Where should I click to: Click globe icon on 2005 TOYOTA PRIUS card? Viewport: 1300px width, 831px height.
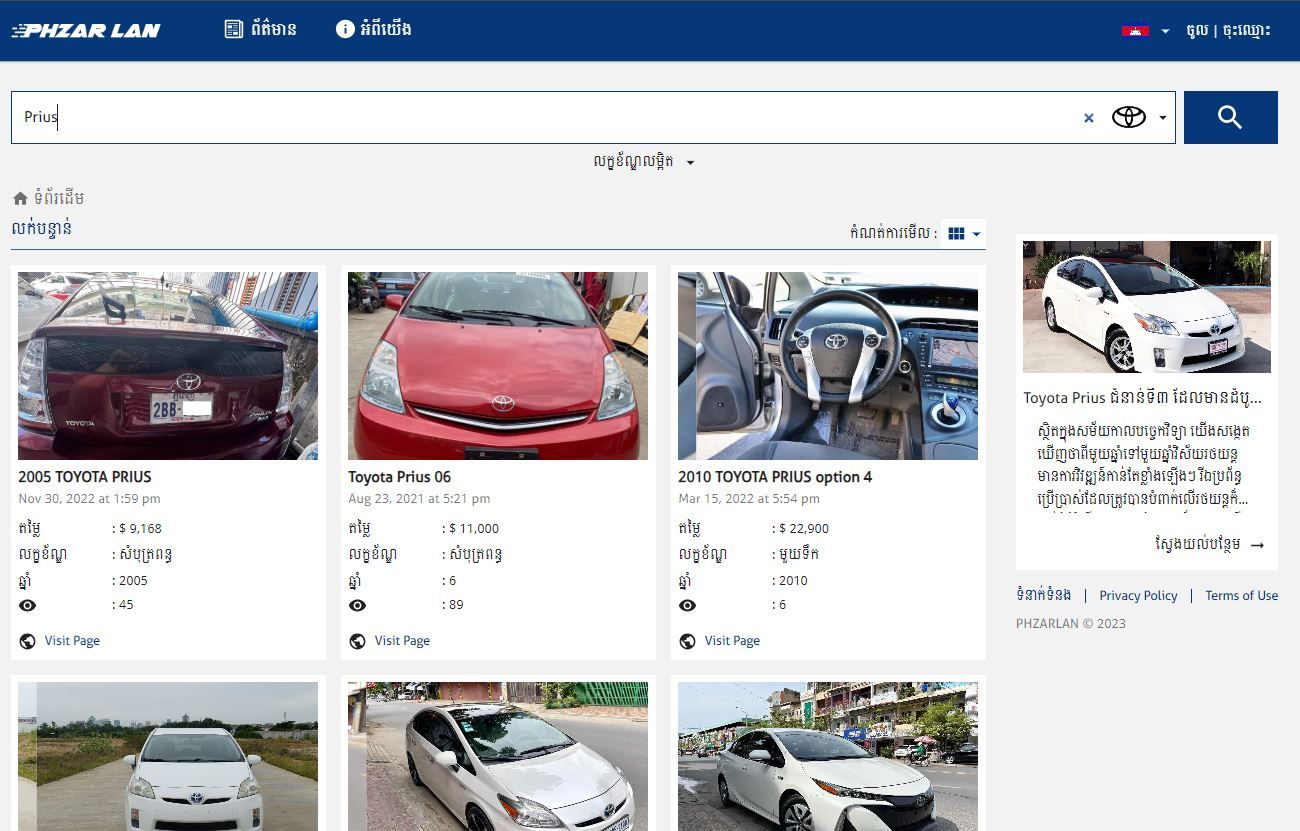coord(27,642)
